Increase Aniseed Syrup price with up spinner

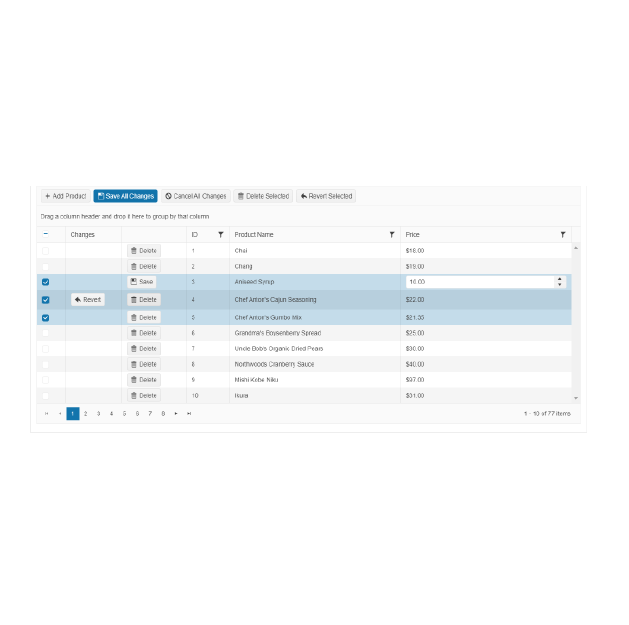(560, 279)
